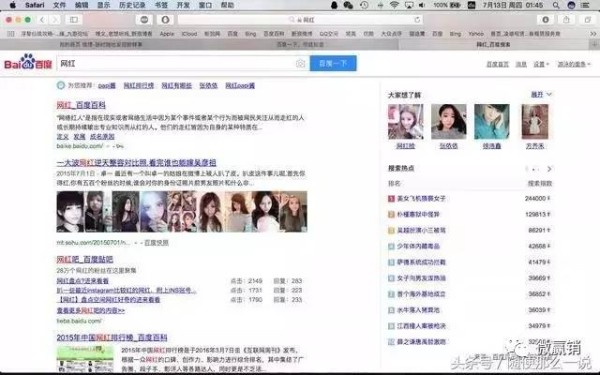Switch to the 网红_百度搜索 tab

point(493,44)
